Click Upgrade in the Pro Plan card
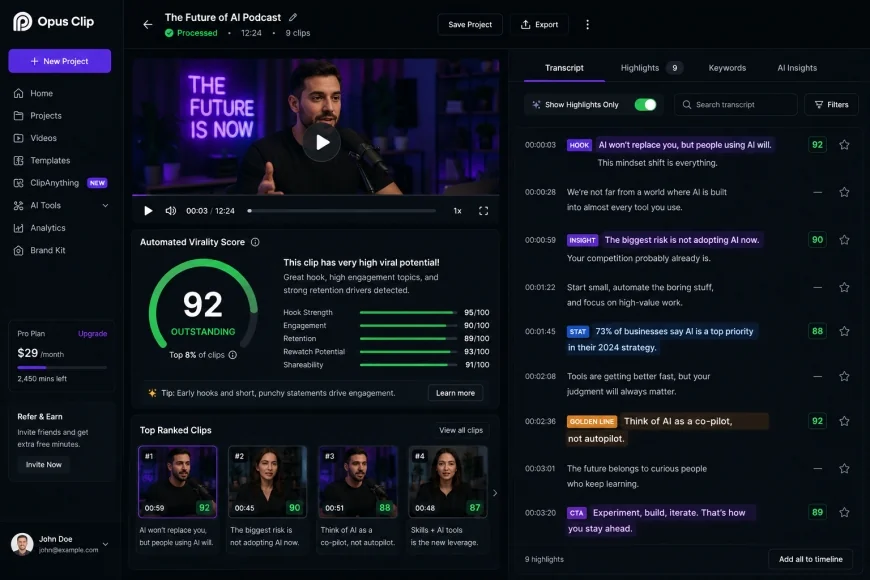The width and height of the screenshot is (870, 580). point(92,334)
